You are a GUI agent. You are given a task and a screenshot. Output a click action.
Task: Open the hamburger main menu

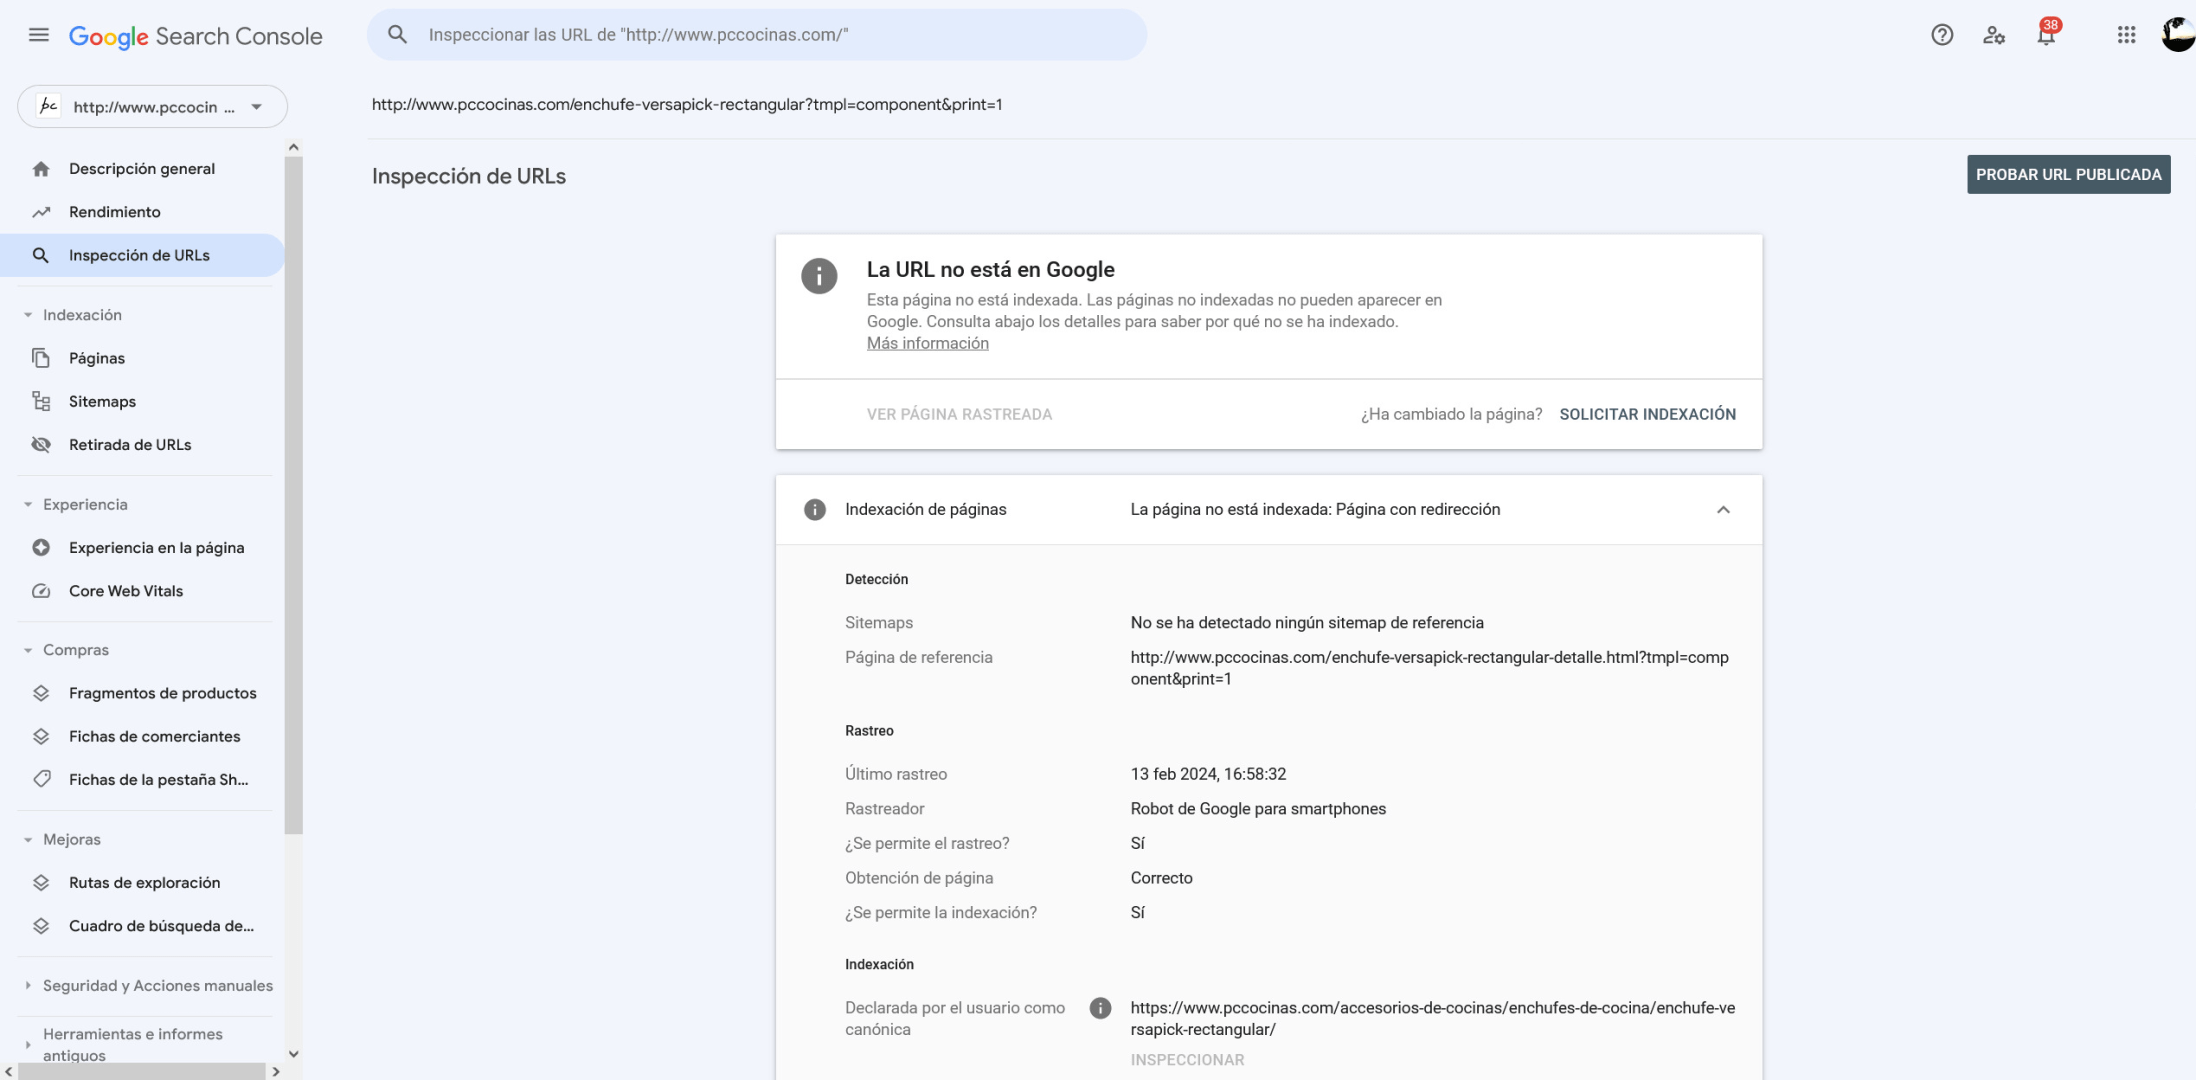[39, 35]
